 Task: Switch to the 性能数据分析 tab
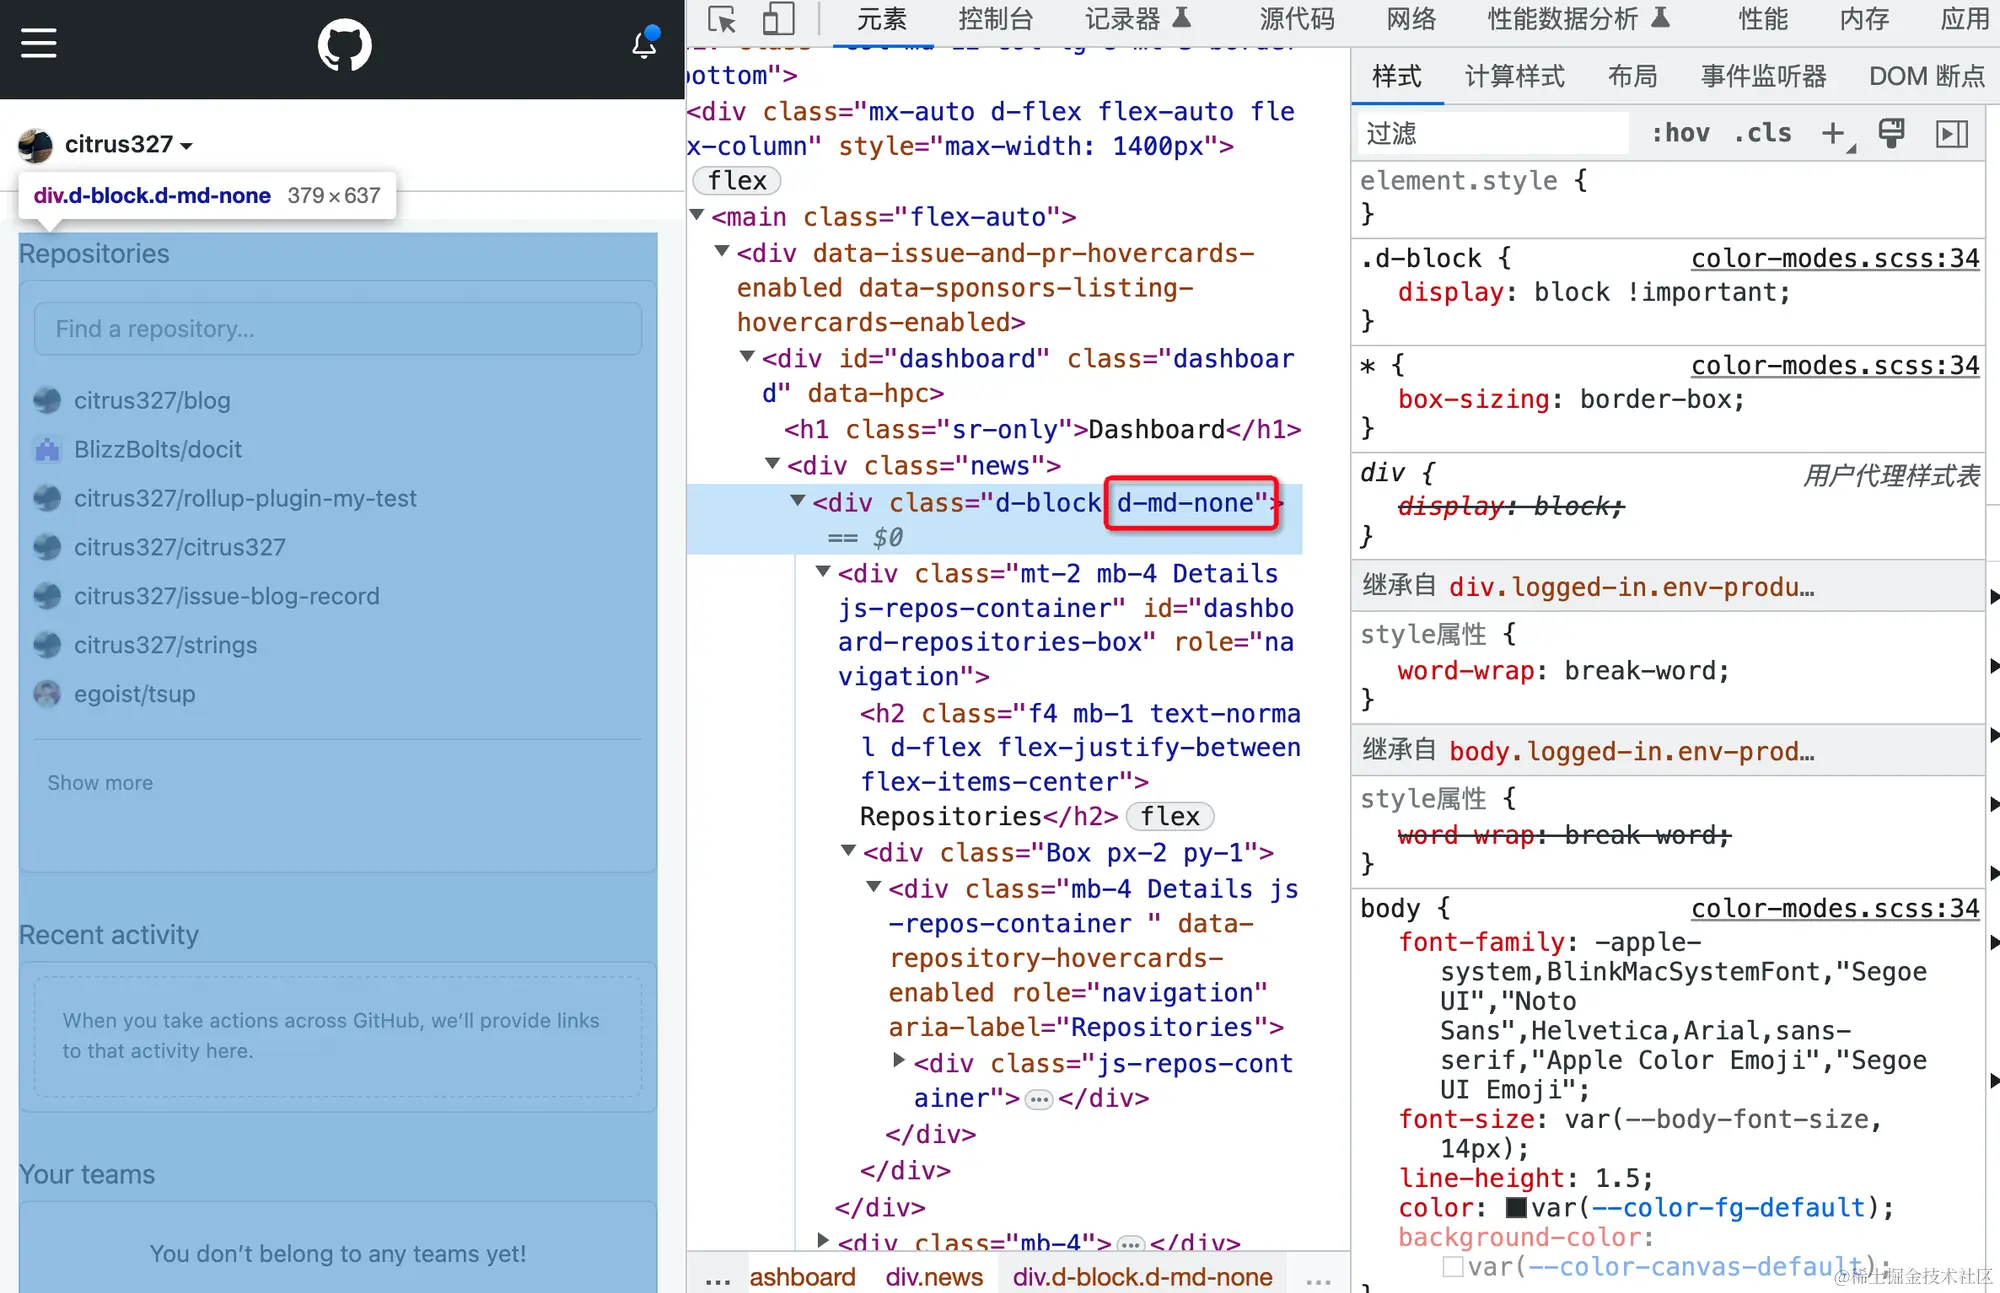1579,19
